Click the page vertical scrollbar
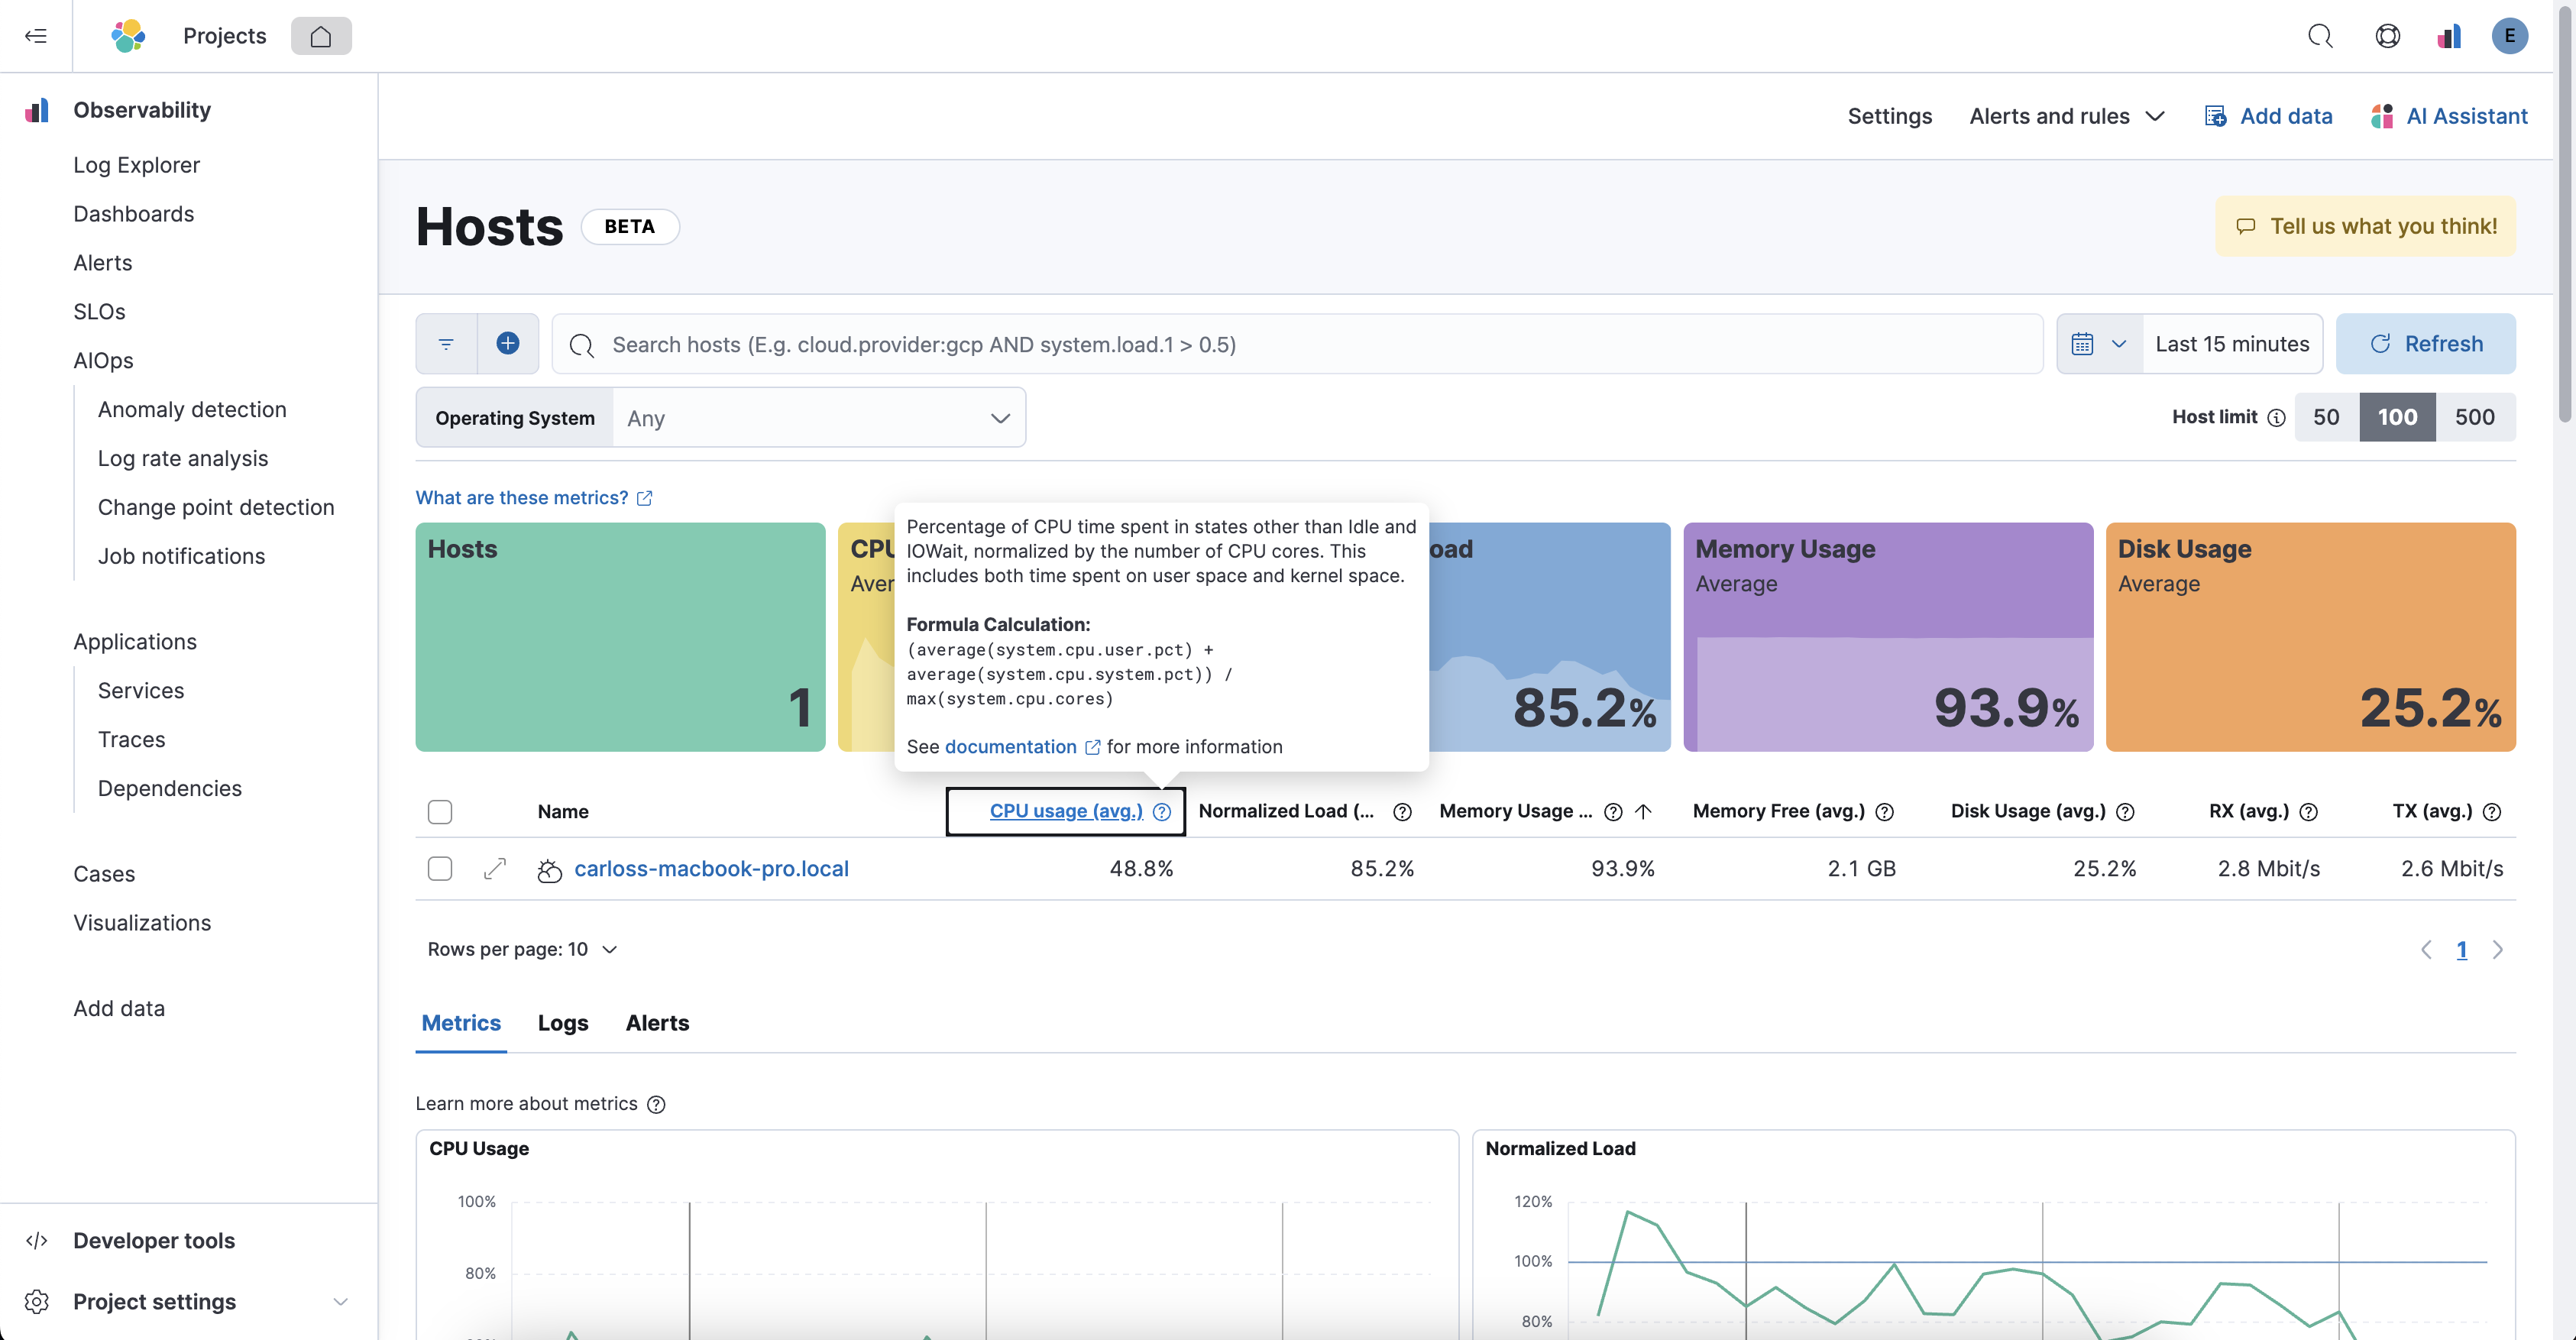 pyautogui.click(x=2565, y=215)
